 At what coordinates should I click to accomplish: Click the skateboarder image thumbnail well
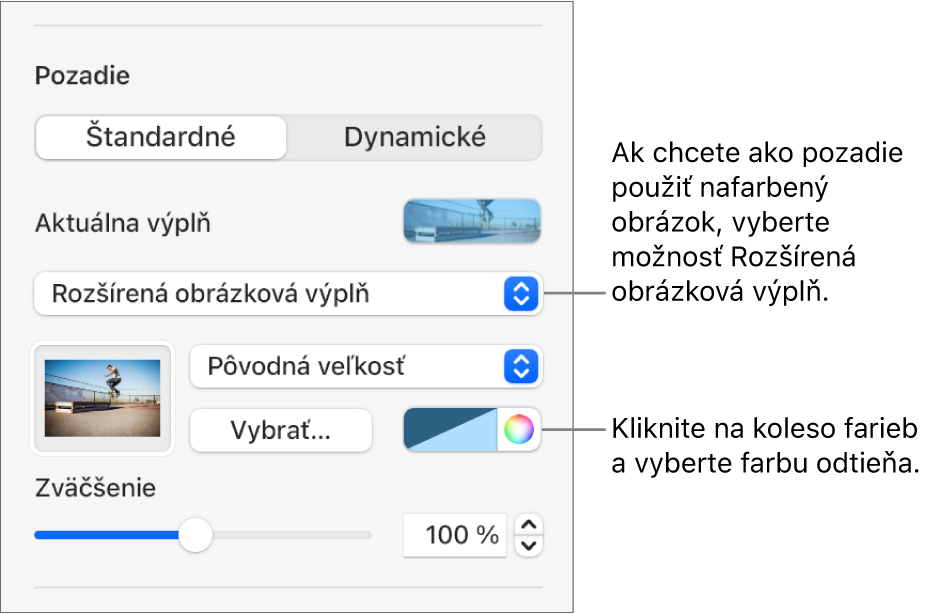103,398
